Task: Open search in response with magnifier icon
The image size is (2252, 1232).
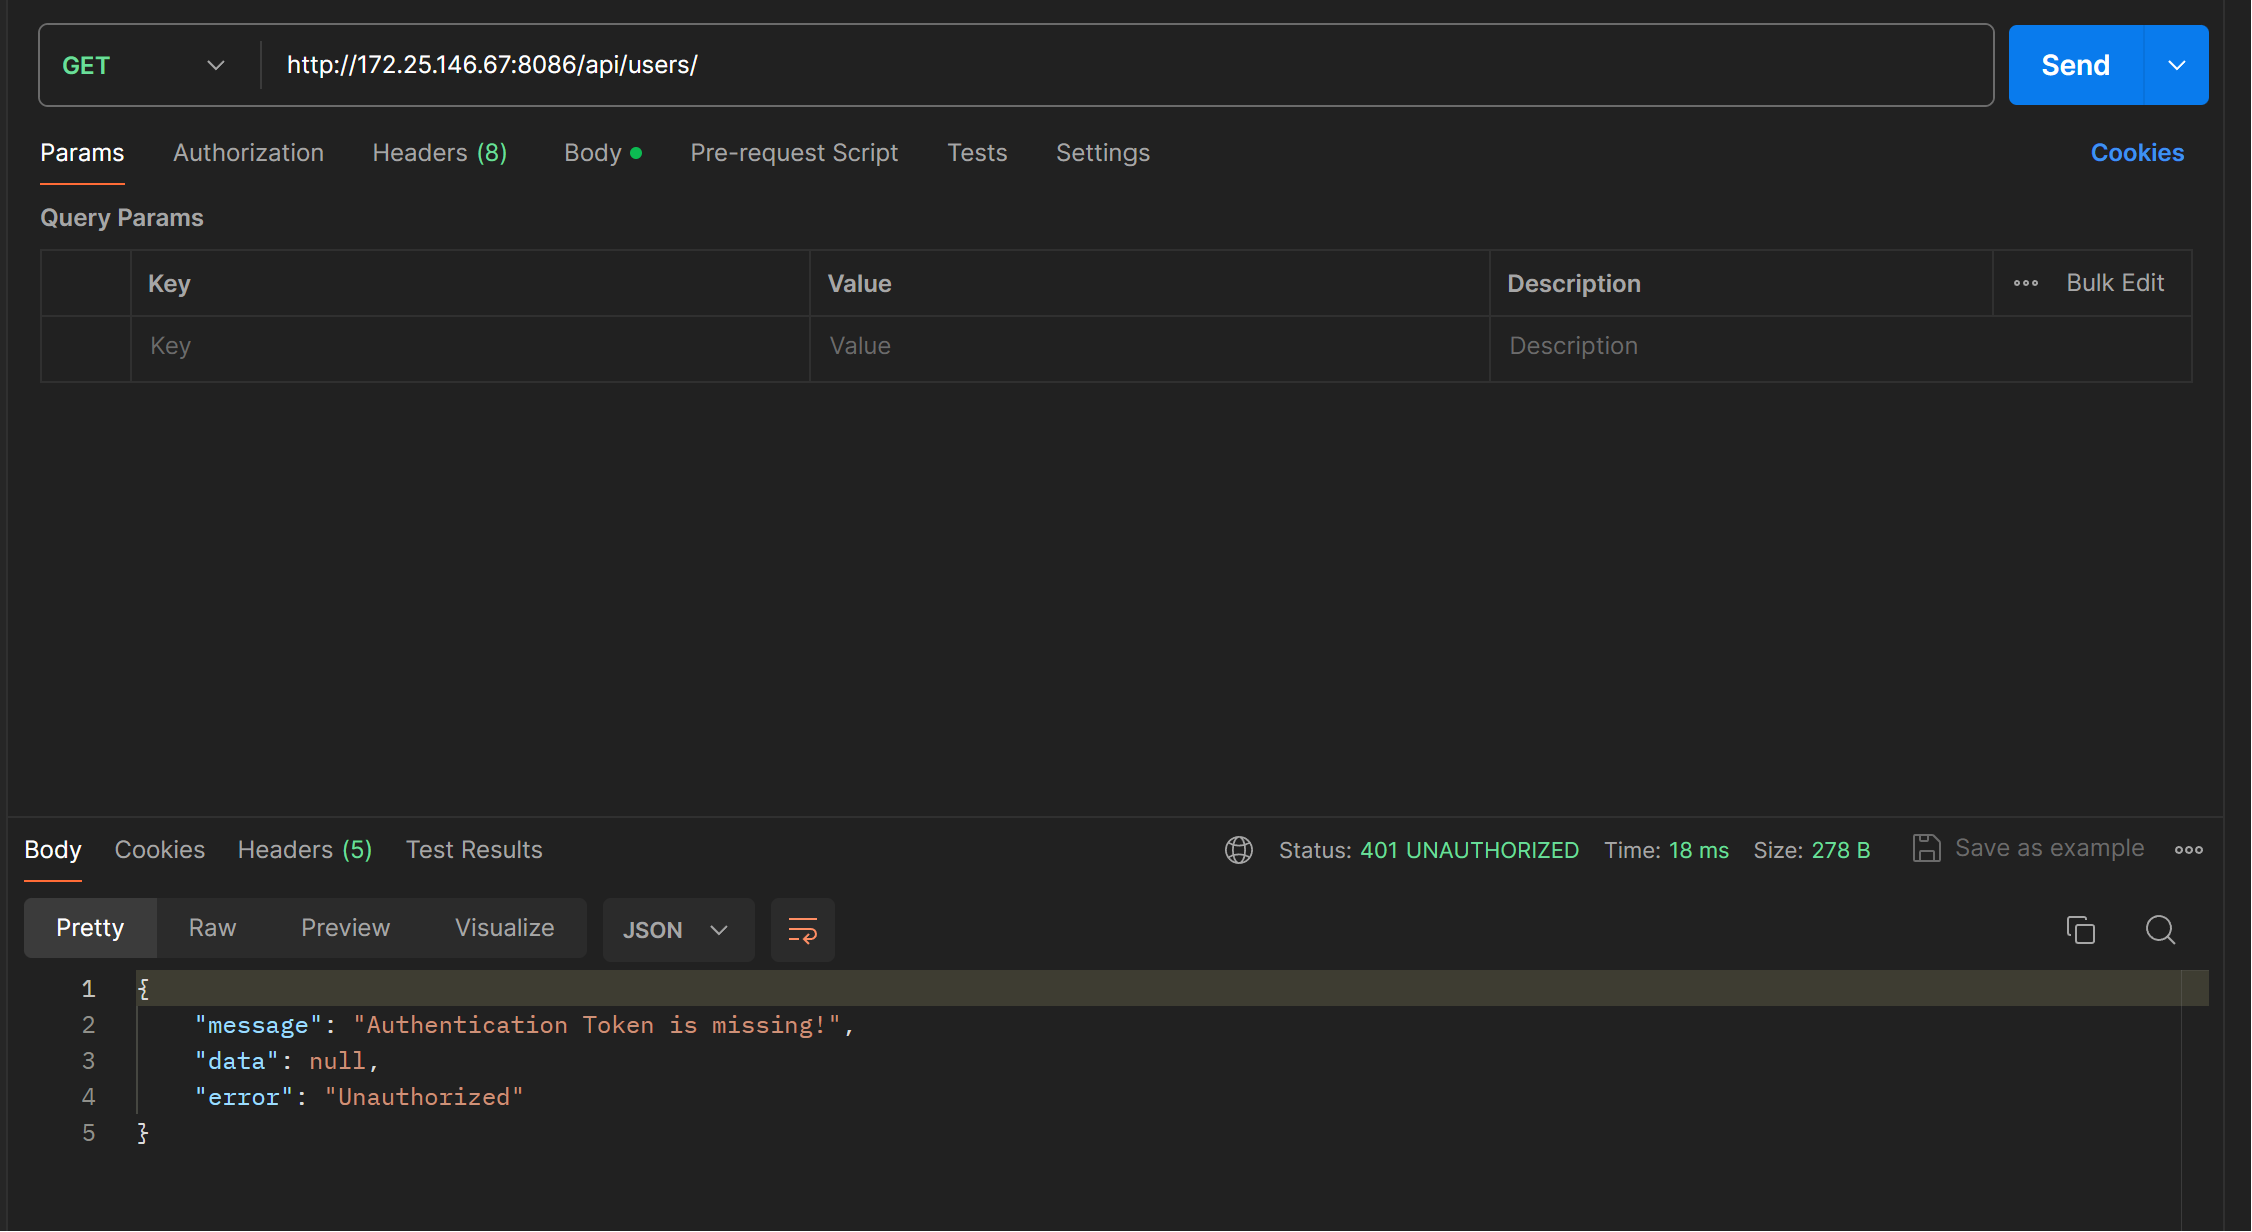Action: point(2160,930)
